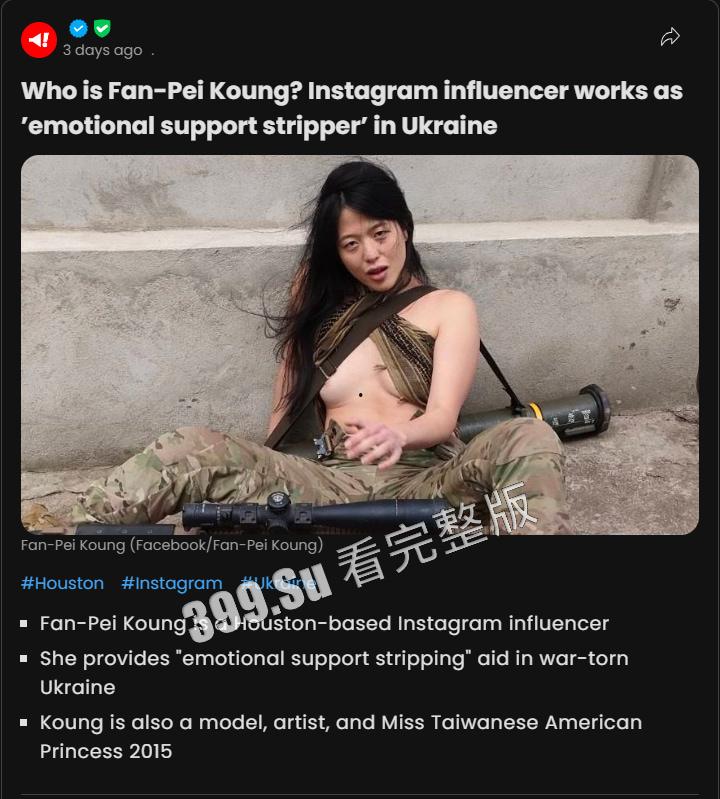Click the small dot after "3 days ago"

tap(152, 54)
